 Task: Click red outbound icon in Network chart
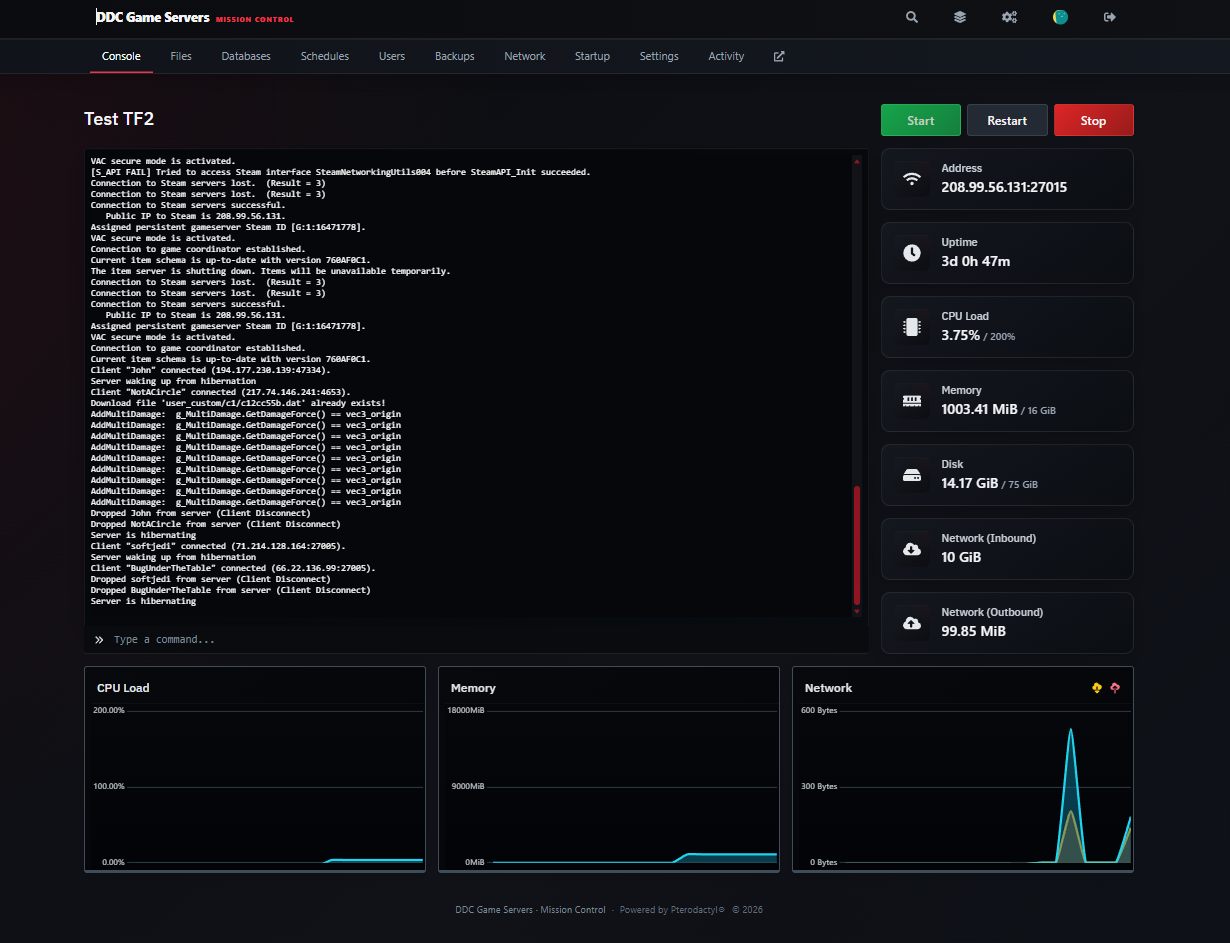(1115, 688)
